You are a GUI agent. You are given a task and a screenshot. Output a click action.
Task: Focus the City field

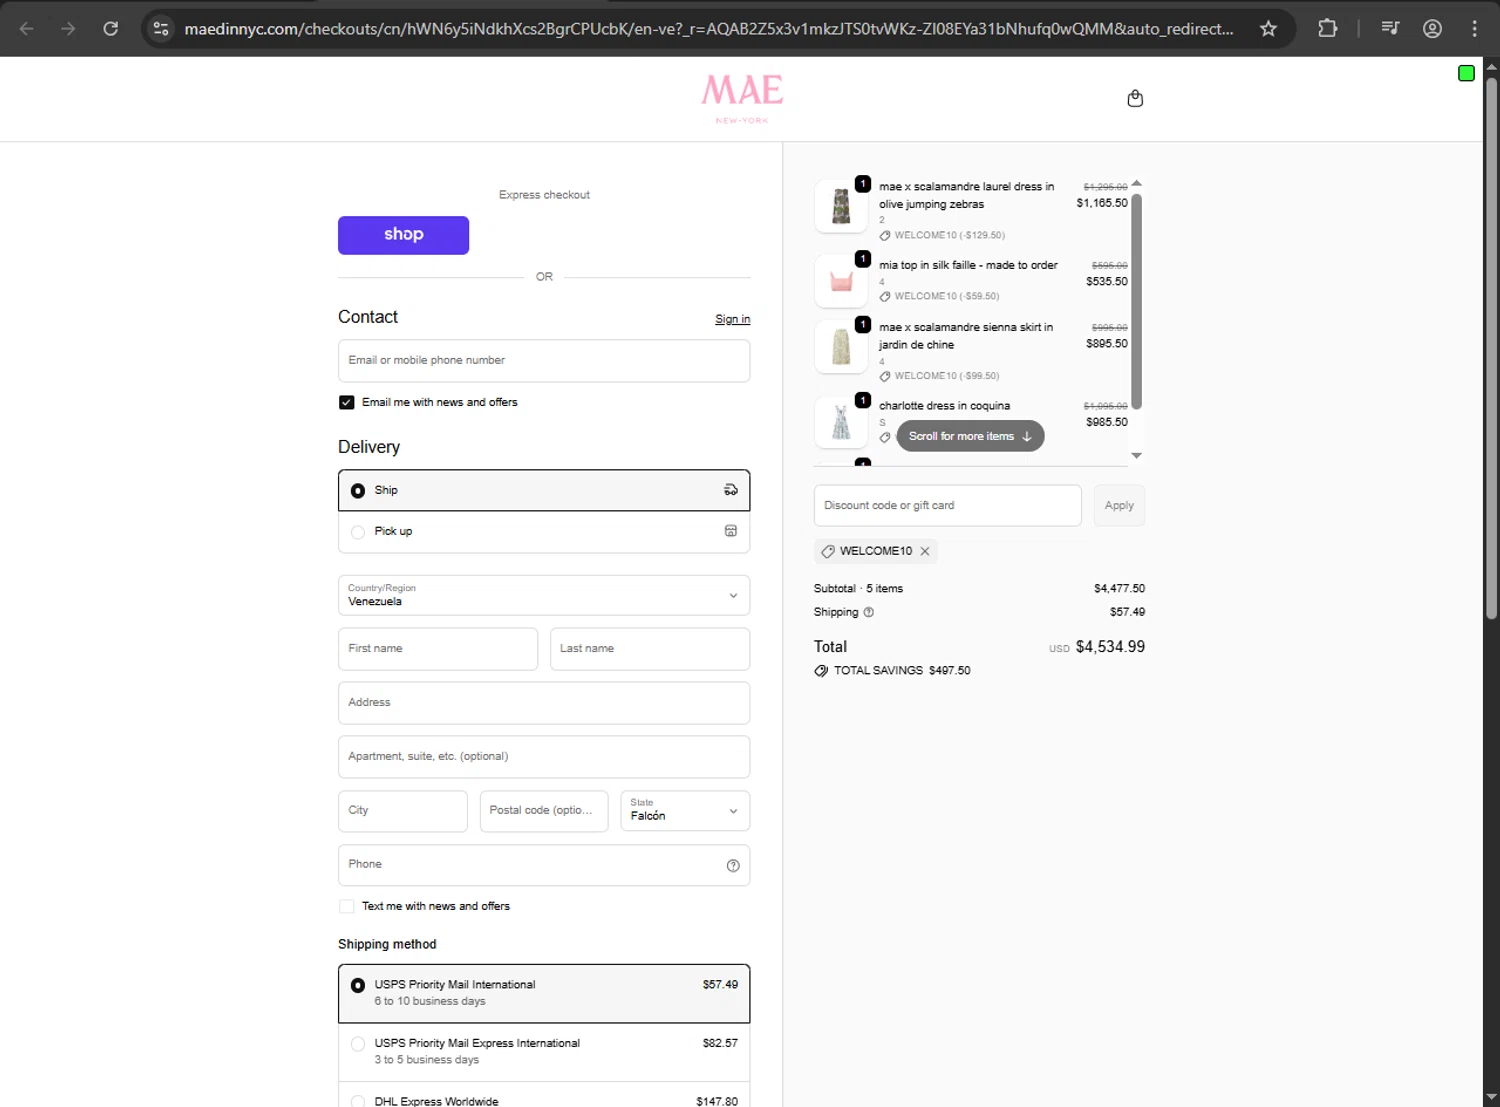pos(403,811)
